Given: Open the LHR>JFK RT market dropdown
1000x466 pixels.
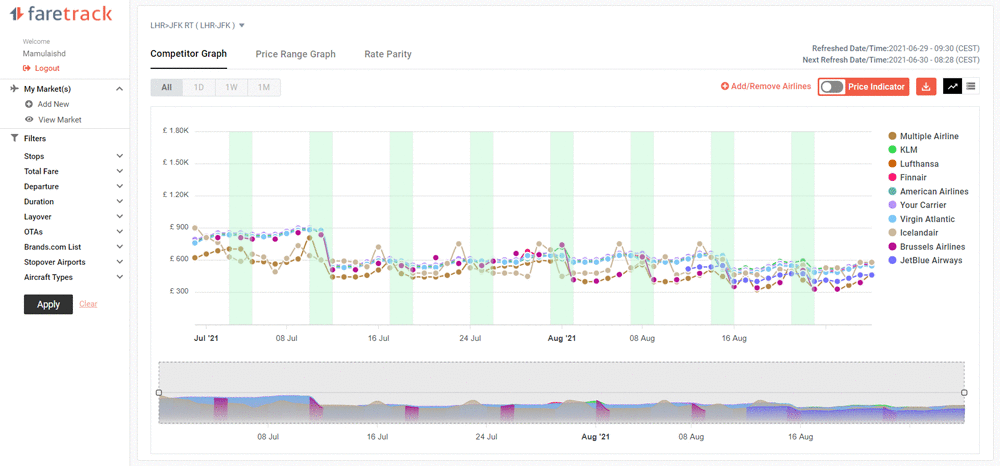Looking at the screenshot, I should [198, 25].
